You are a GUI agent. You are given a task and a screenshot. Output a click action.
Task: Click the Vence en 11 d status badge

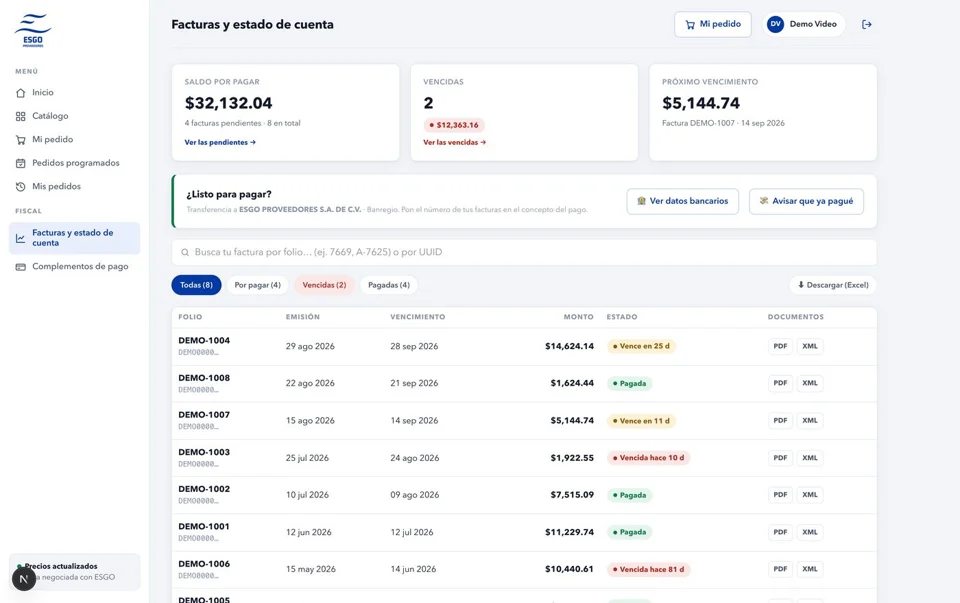641,421
